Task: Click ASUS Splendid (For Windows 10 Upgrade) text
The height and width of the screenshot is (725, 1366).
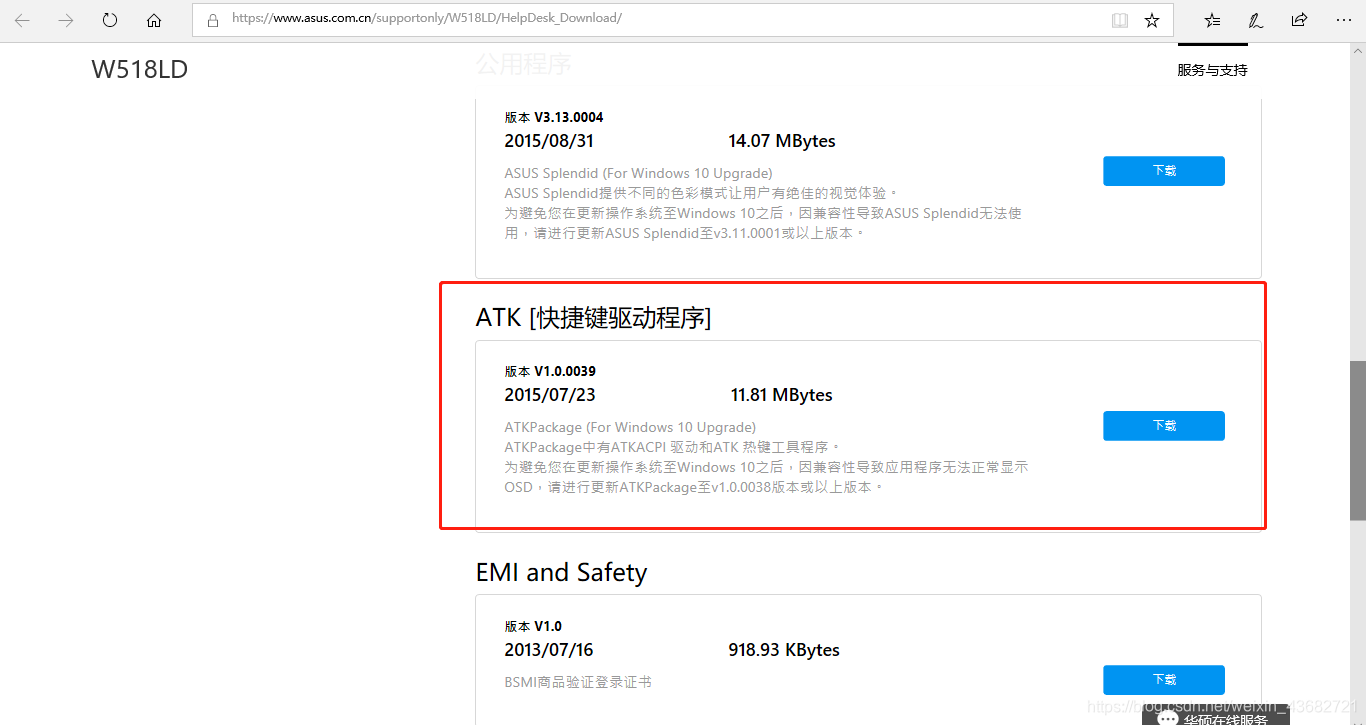Action: point(638,173)
